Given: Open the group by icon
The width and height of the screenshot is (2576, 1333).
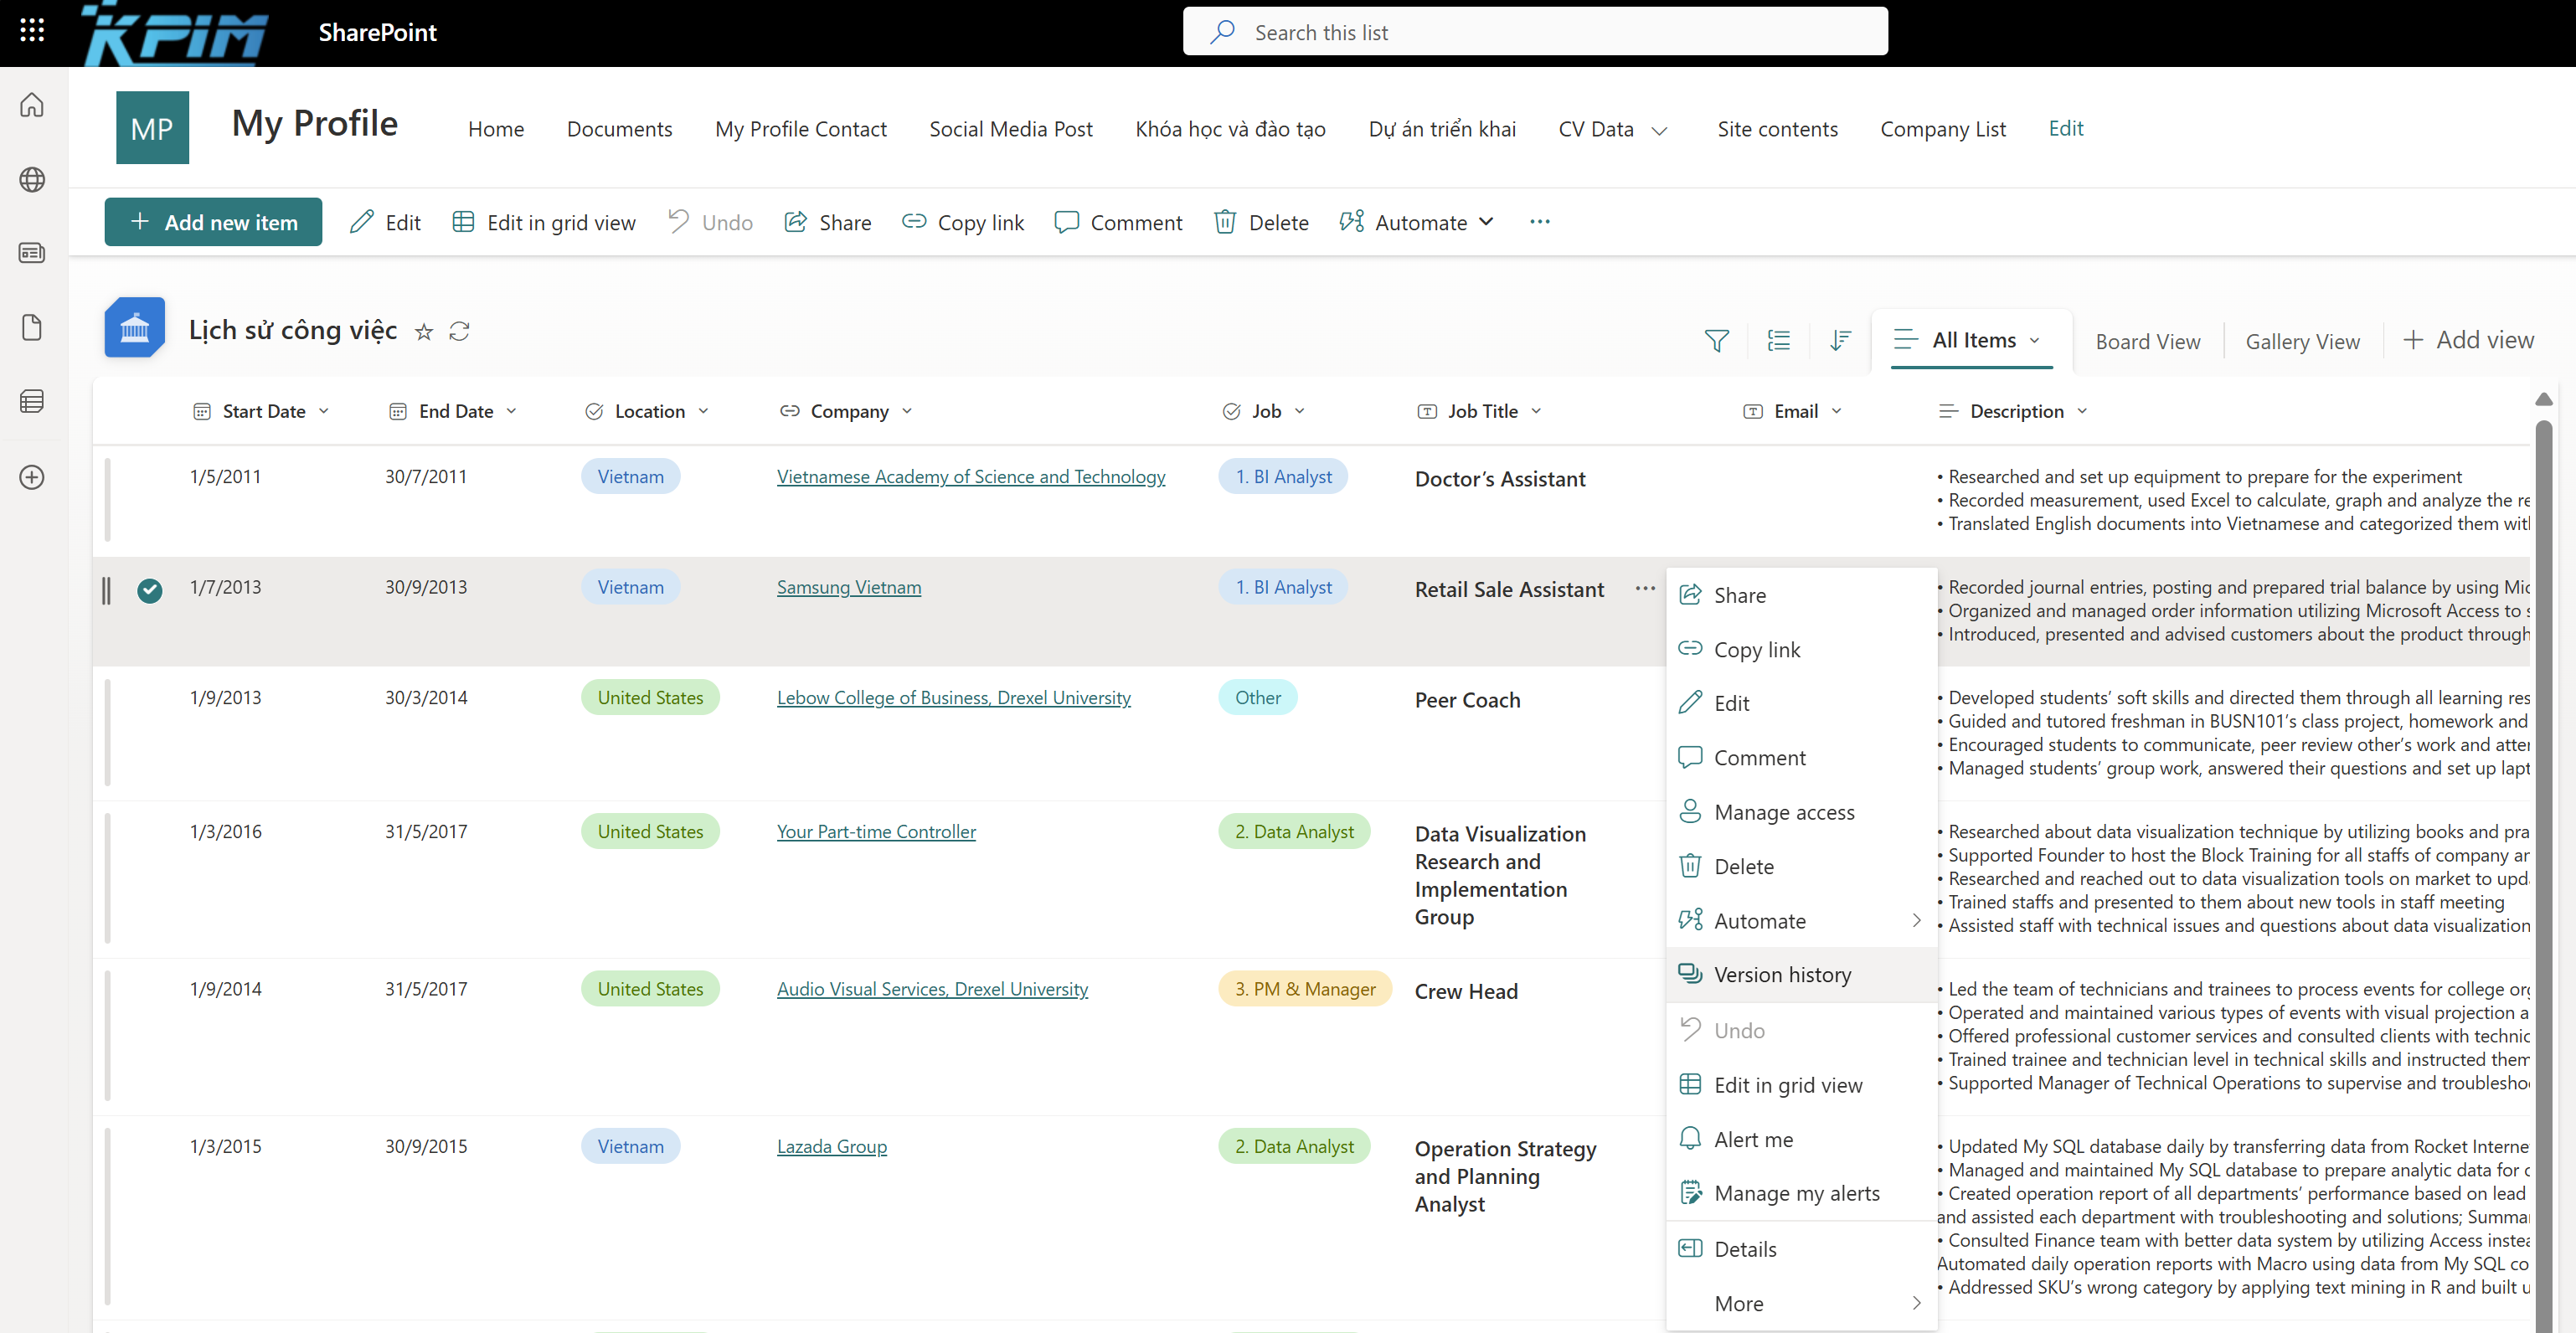Looking at the screenshot, I should point(1778,341).
